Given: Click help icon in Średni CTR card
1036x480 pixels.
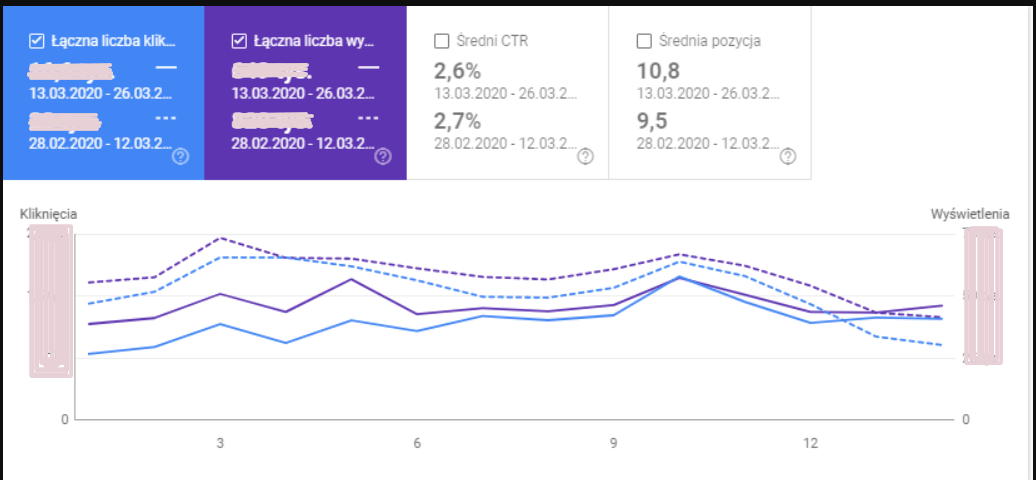Looking at the screenshot, I should point(585,157).
